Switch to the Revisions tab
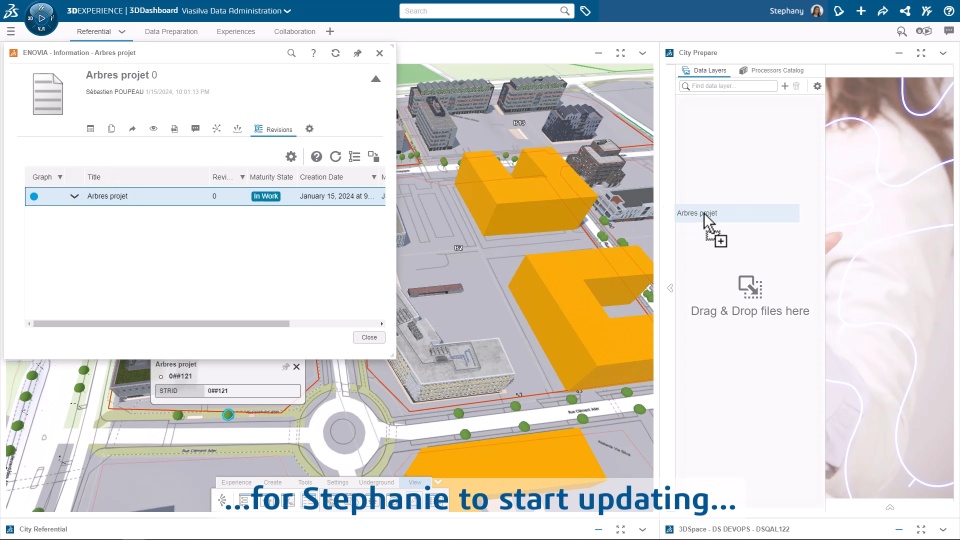This screenshot has height=540, width=960. pos(273,129)
